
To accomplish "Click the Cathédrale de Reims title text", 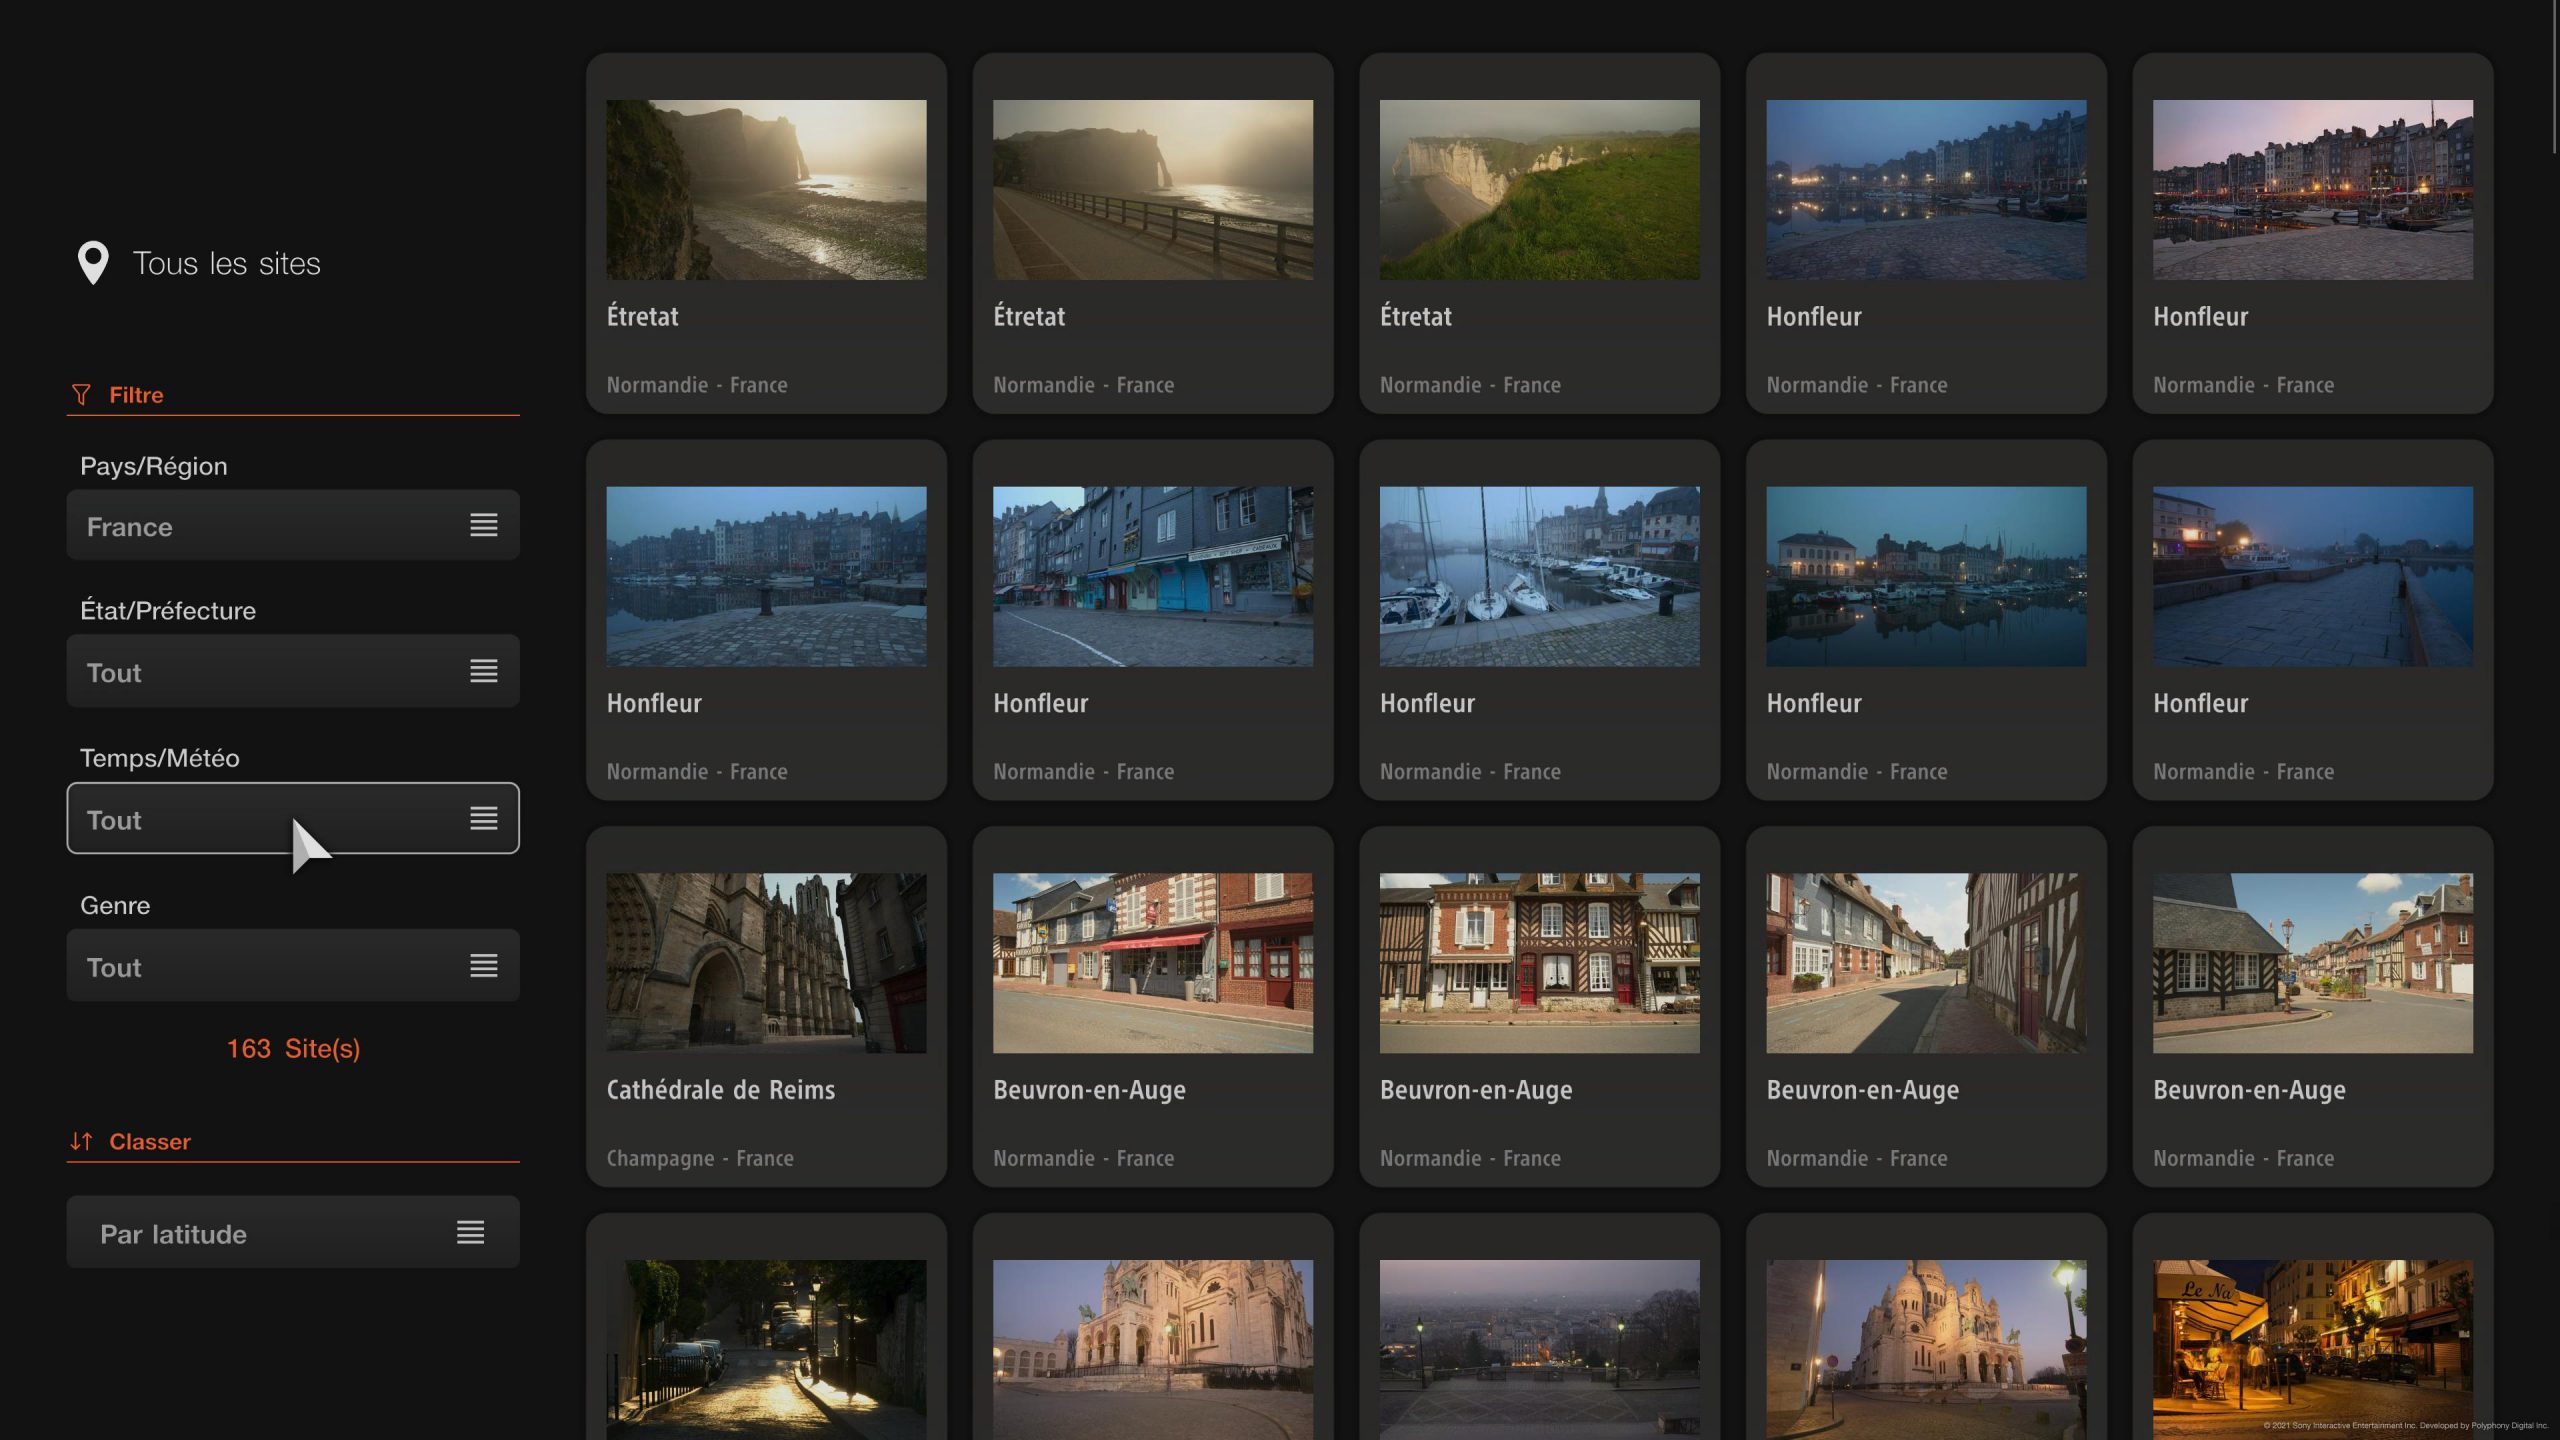I will (721, 1089).
